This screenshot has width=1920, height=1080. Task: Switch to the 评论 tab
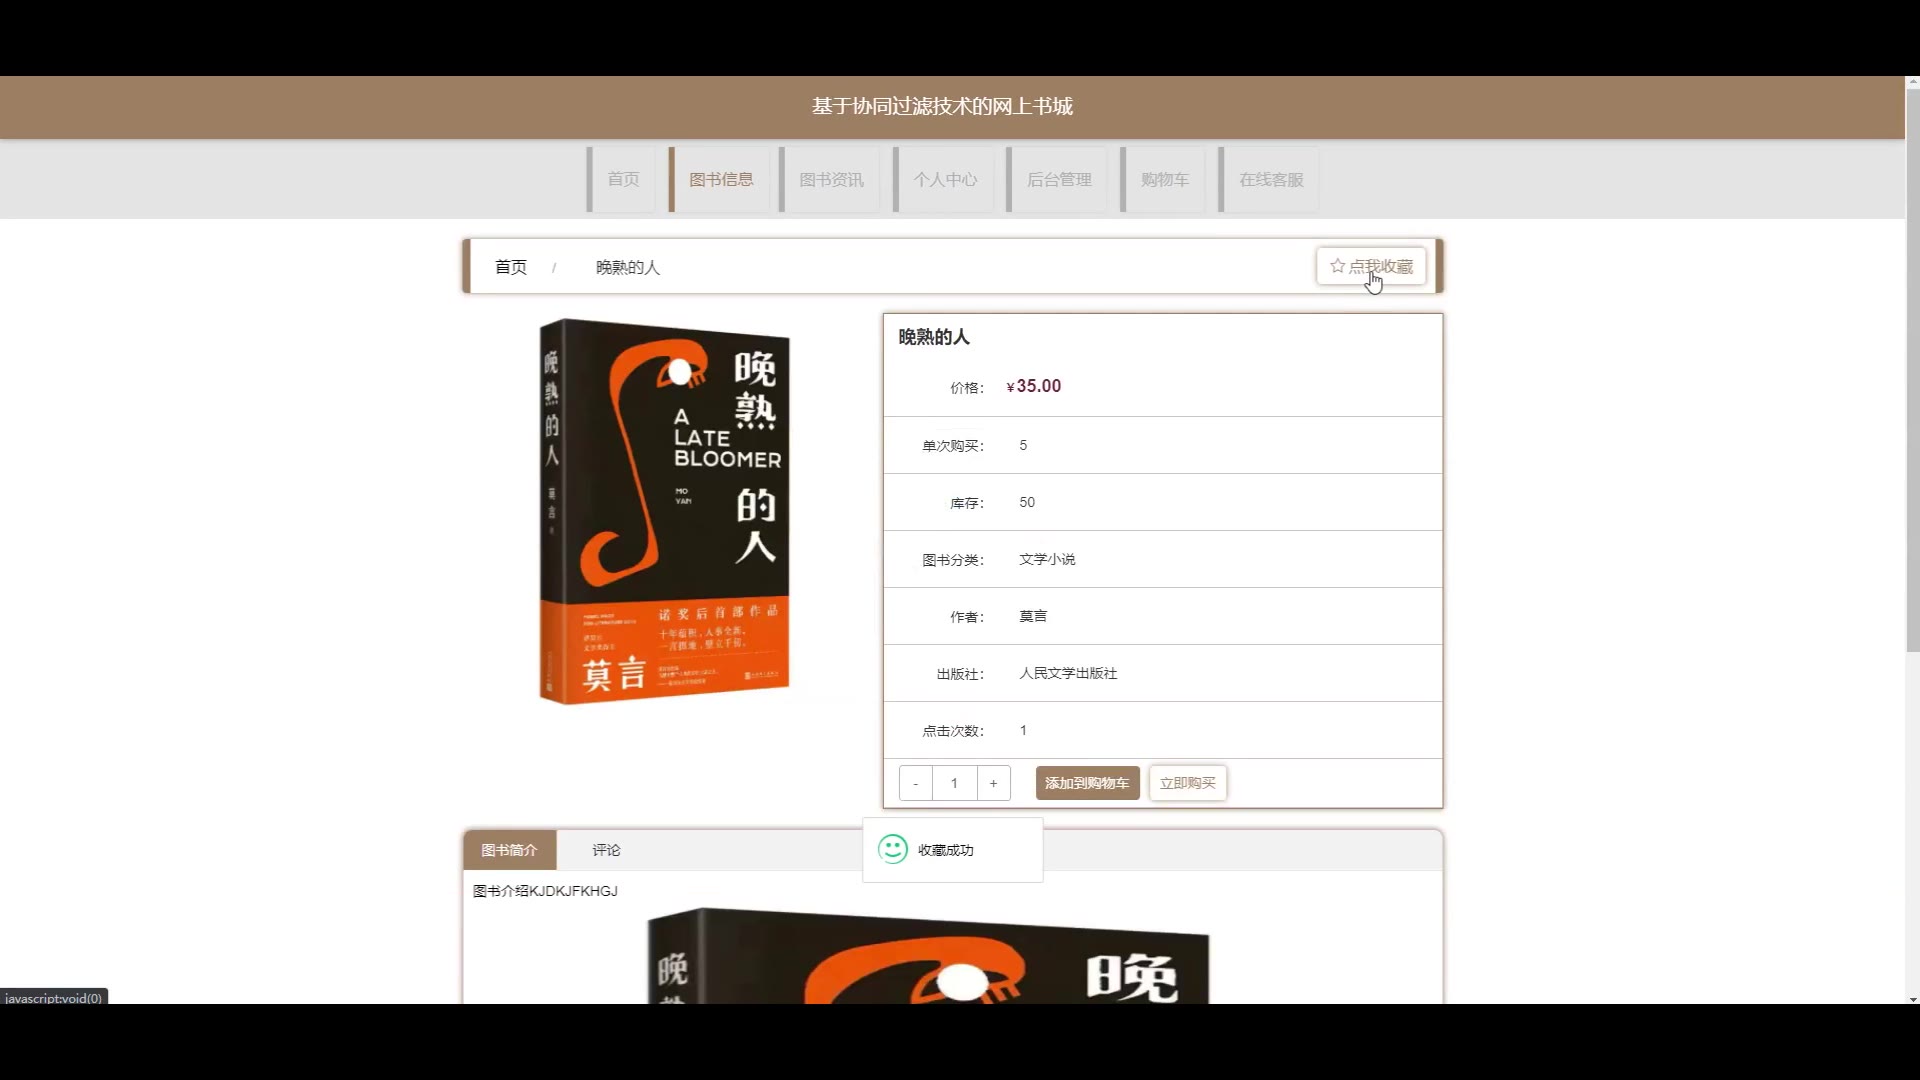pos(606,850)
